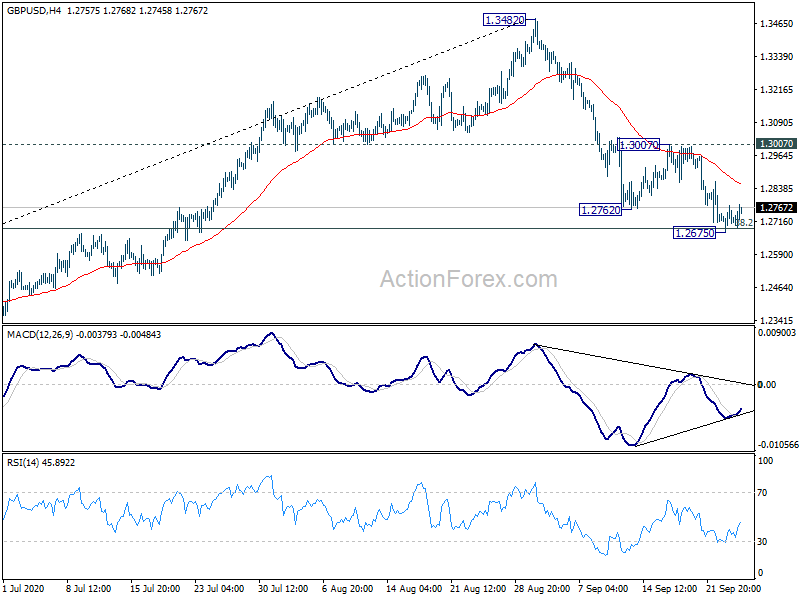
Task: Click the 1.34650 price axis value
Action: pos(777,23)
